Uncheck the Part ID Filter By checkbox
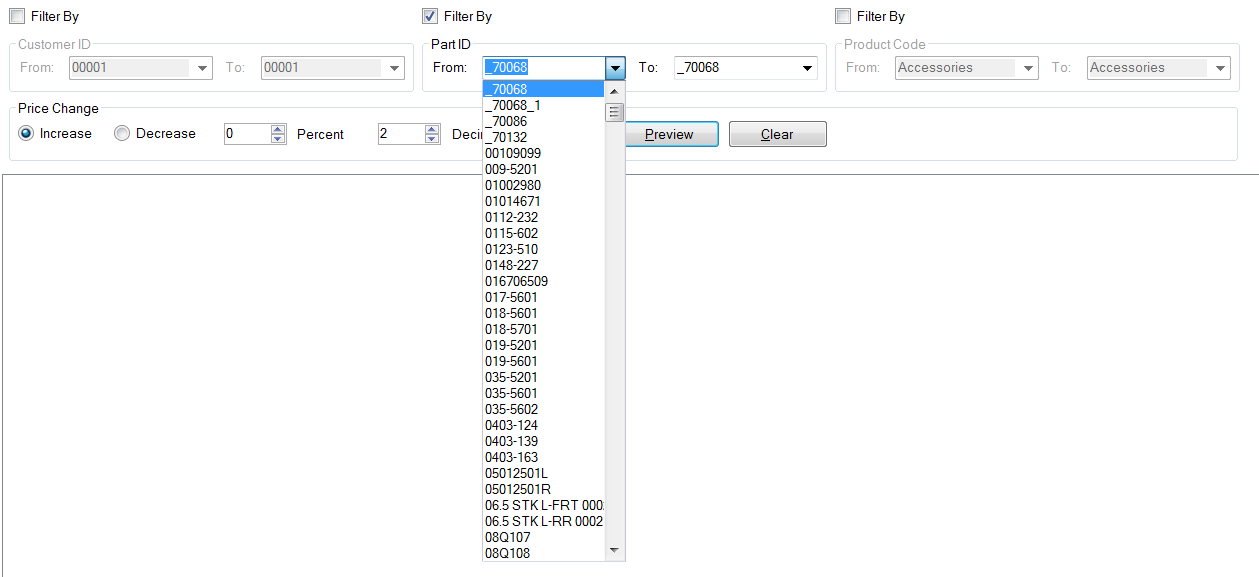1259x577 pixels. [x=430, y=16]
